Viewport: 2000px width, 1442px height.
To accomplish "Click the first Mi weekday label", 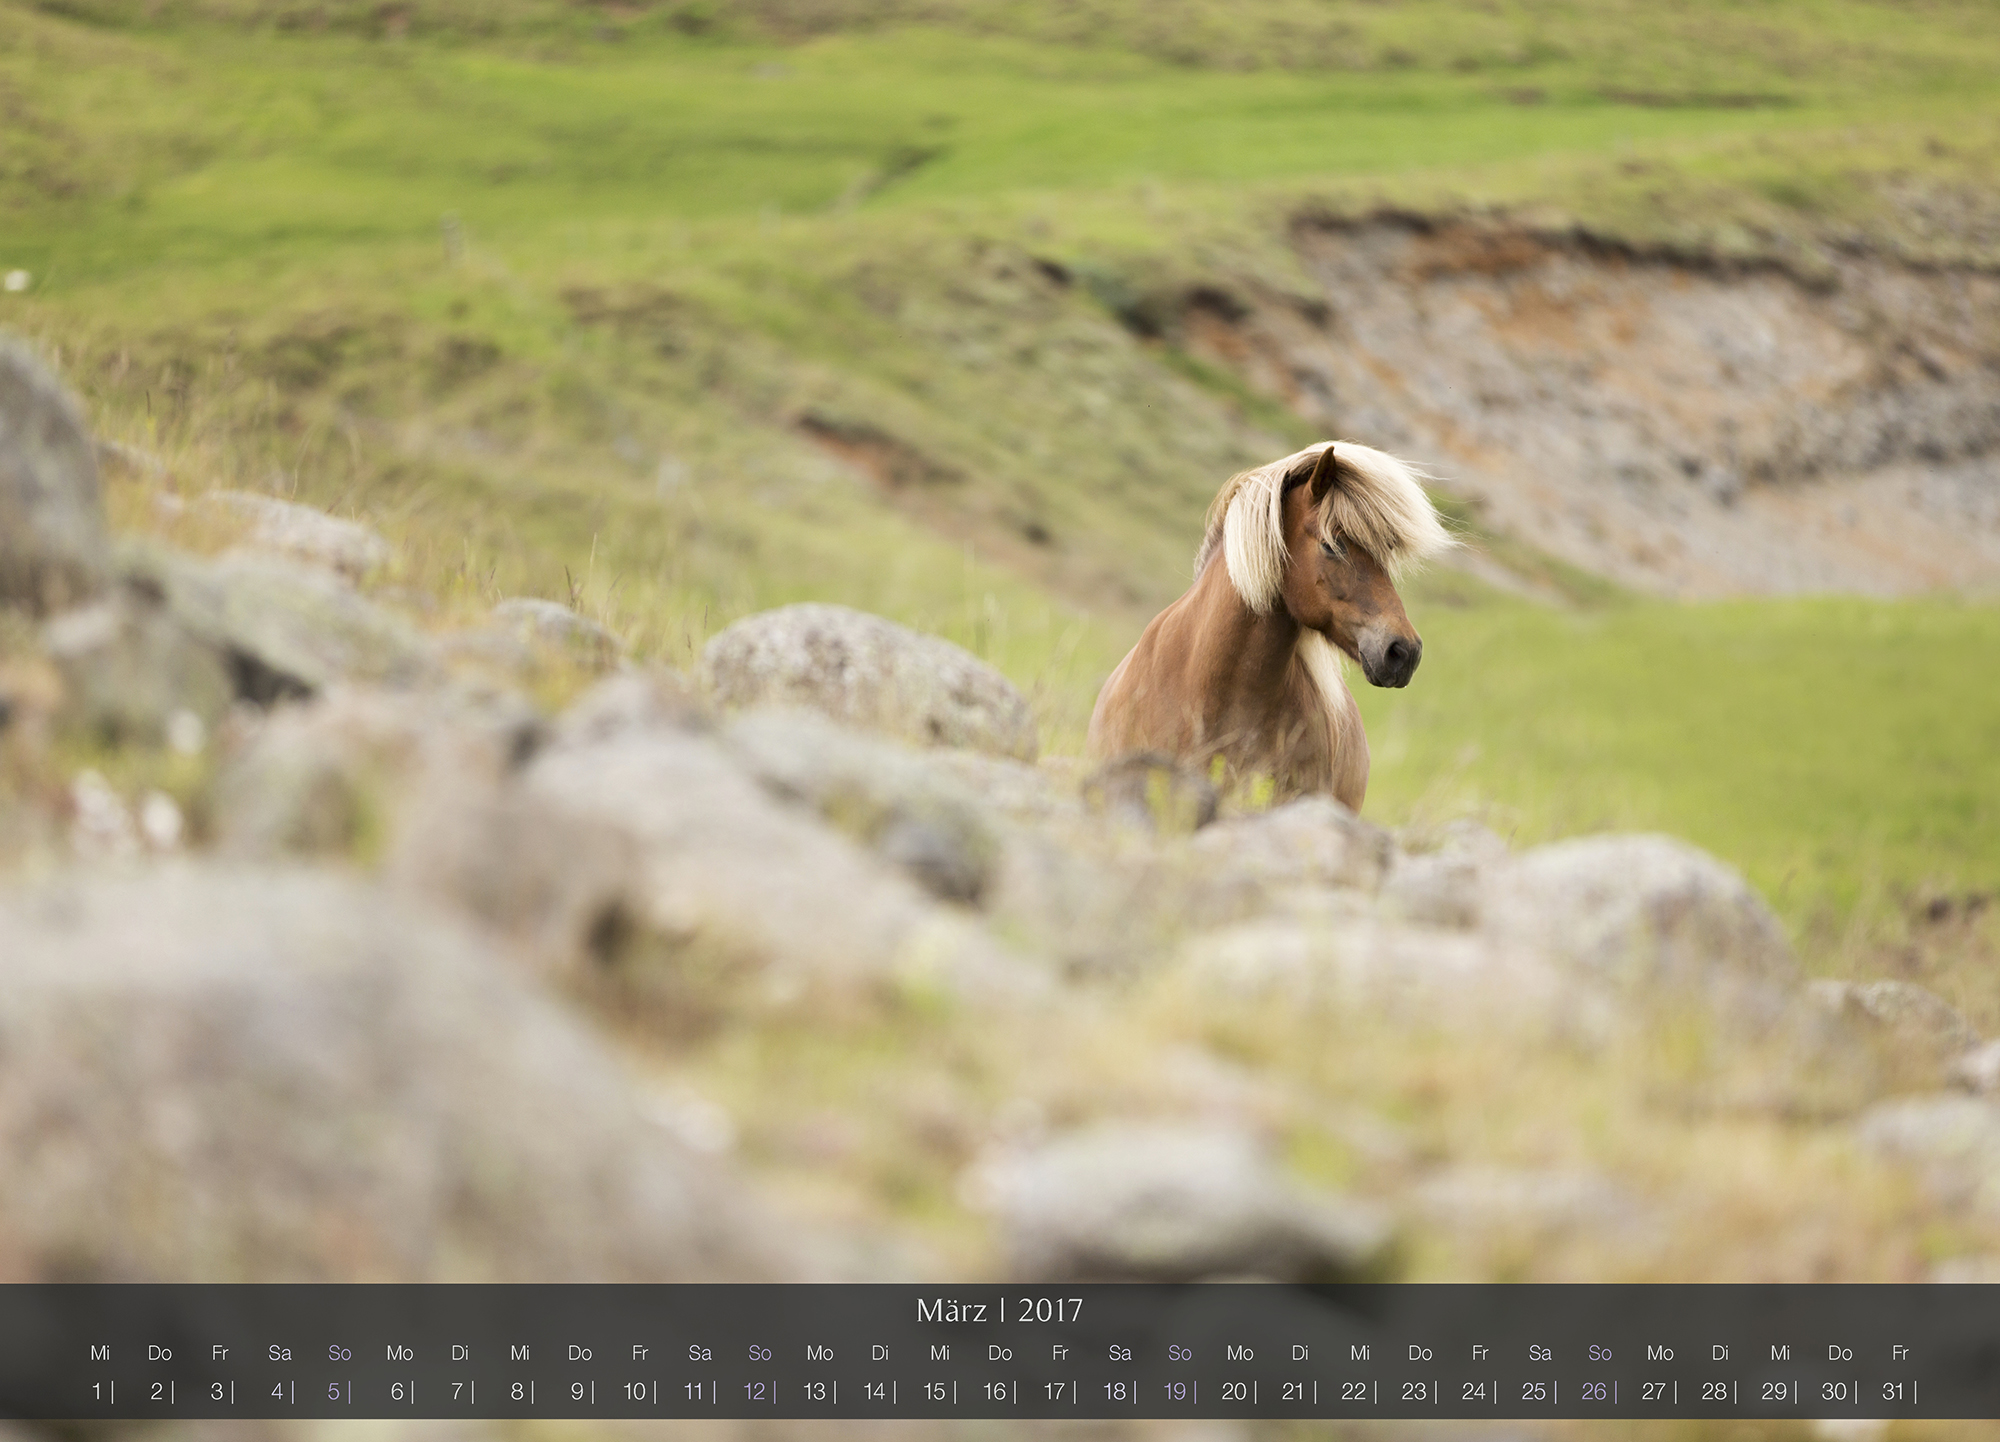I will click(x=100, y=1353).
